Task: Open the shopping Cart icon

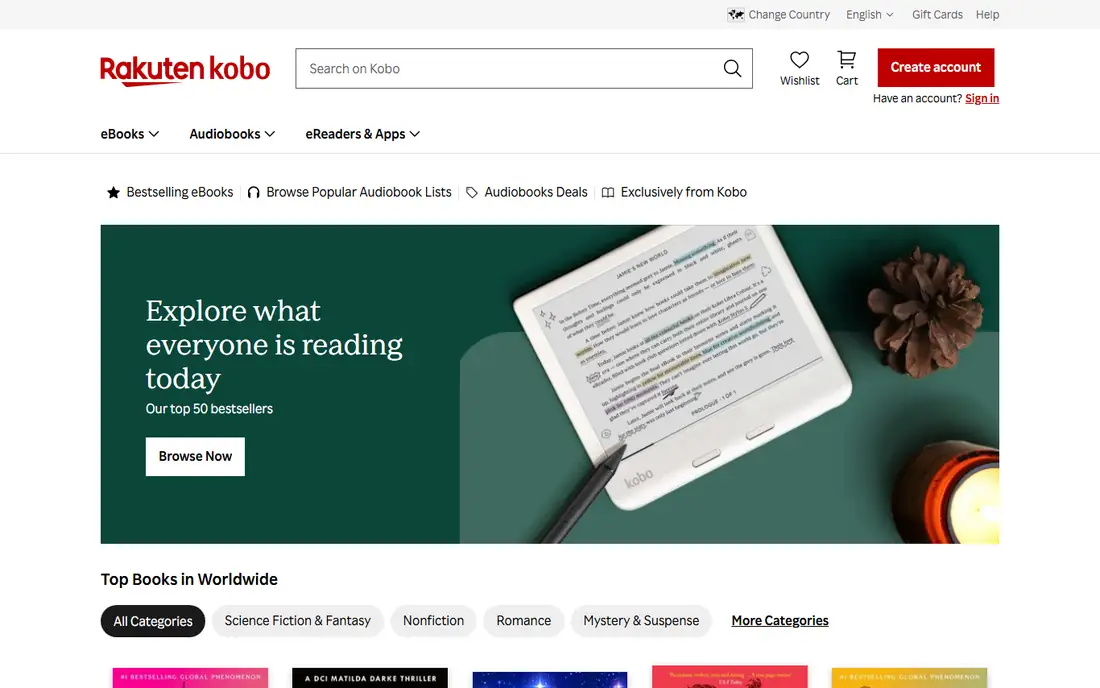Action: coord(847,60)
